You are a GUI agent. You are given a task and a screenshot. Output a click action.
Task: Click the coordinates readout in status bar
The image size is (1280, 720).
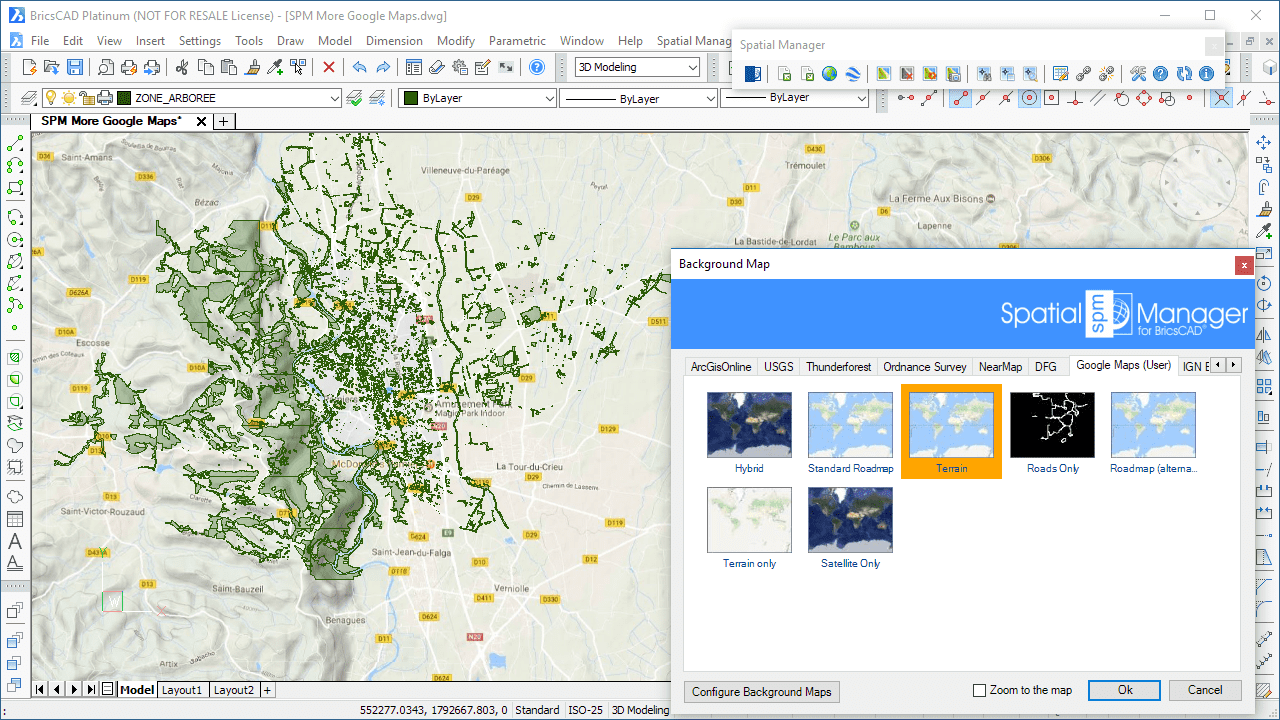point(433,710)
